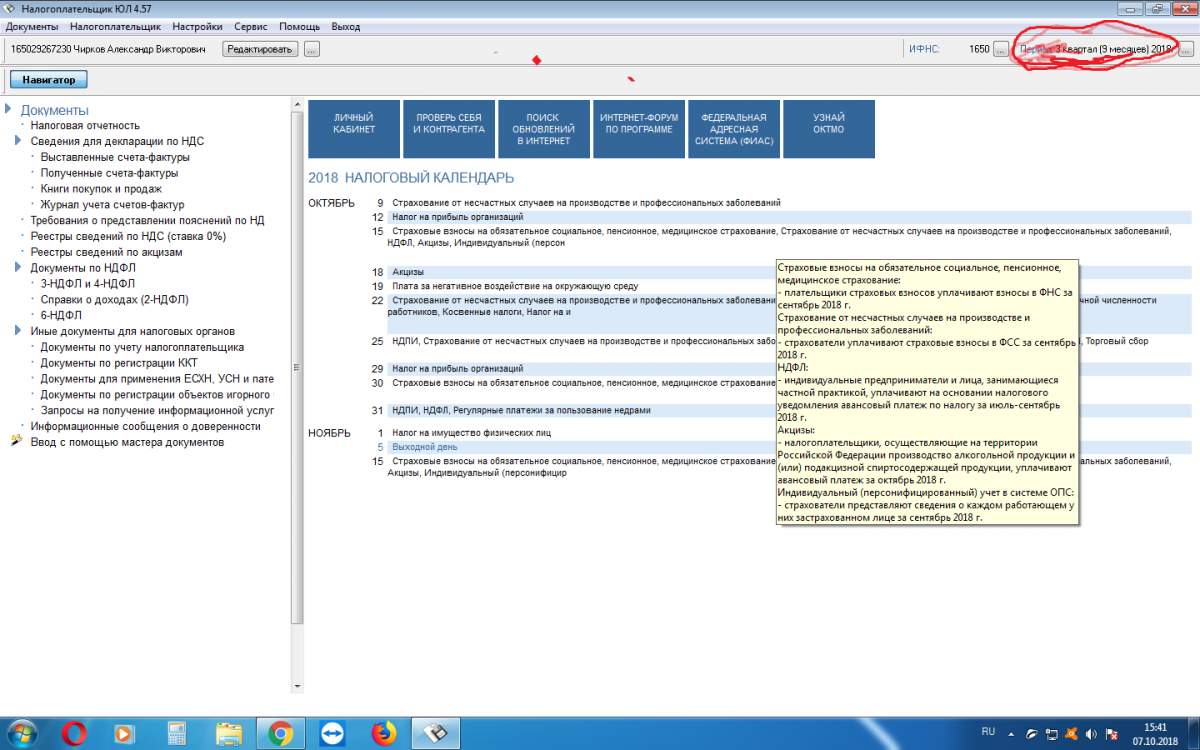Collapse Иные документы для налоговых органов node
The height and width of the screenshot is (750, 1200).
tap(19, 330)
